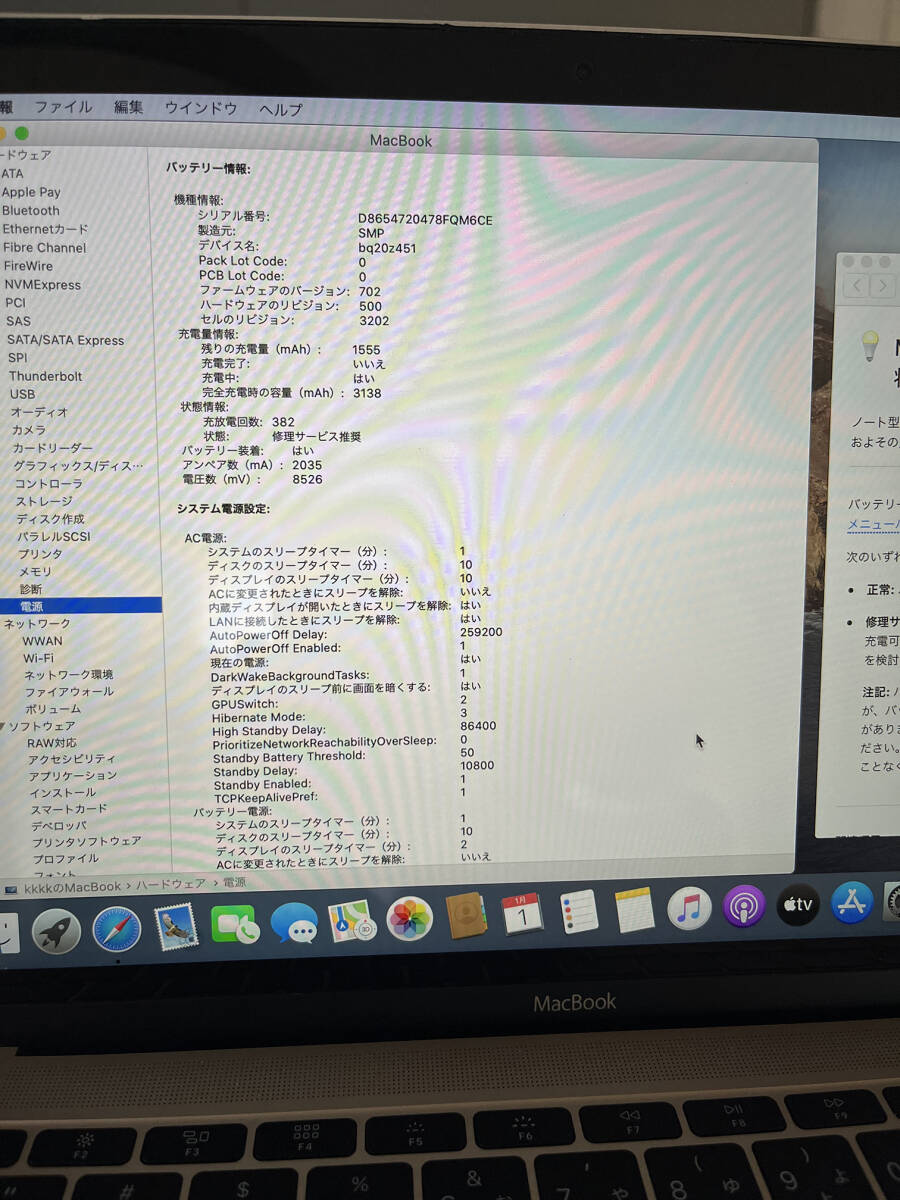The image size is (900, 1200).
Task: Launch Reminders from the Dock
Action: (578, 912)
